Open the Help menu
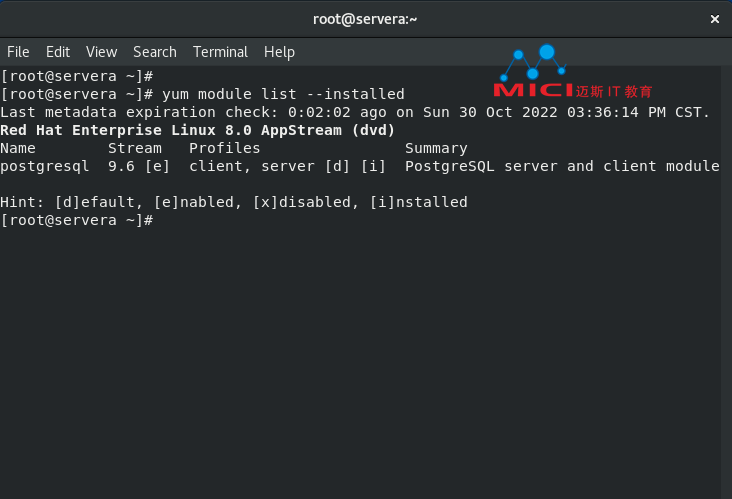This screenshot has width=732, height=499. pos(279,52)
